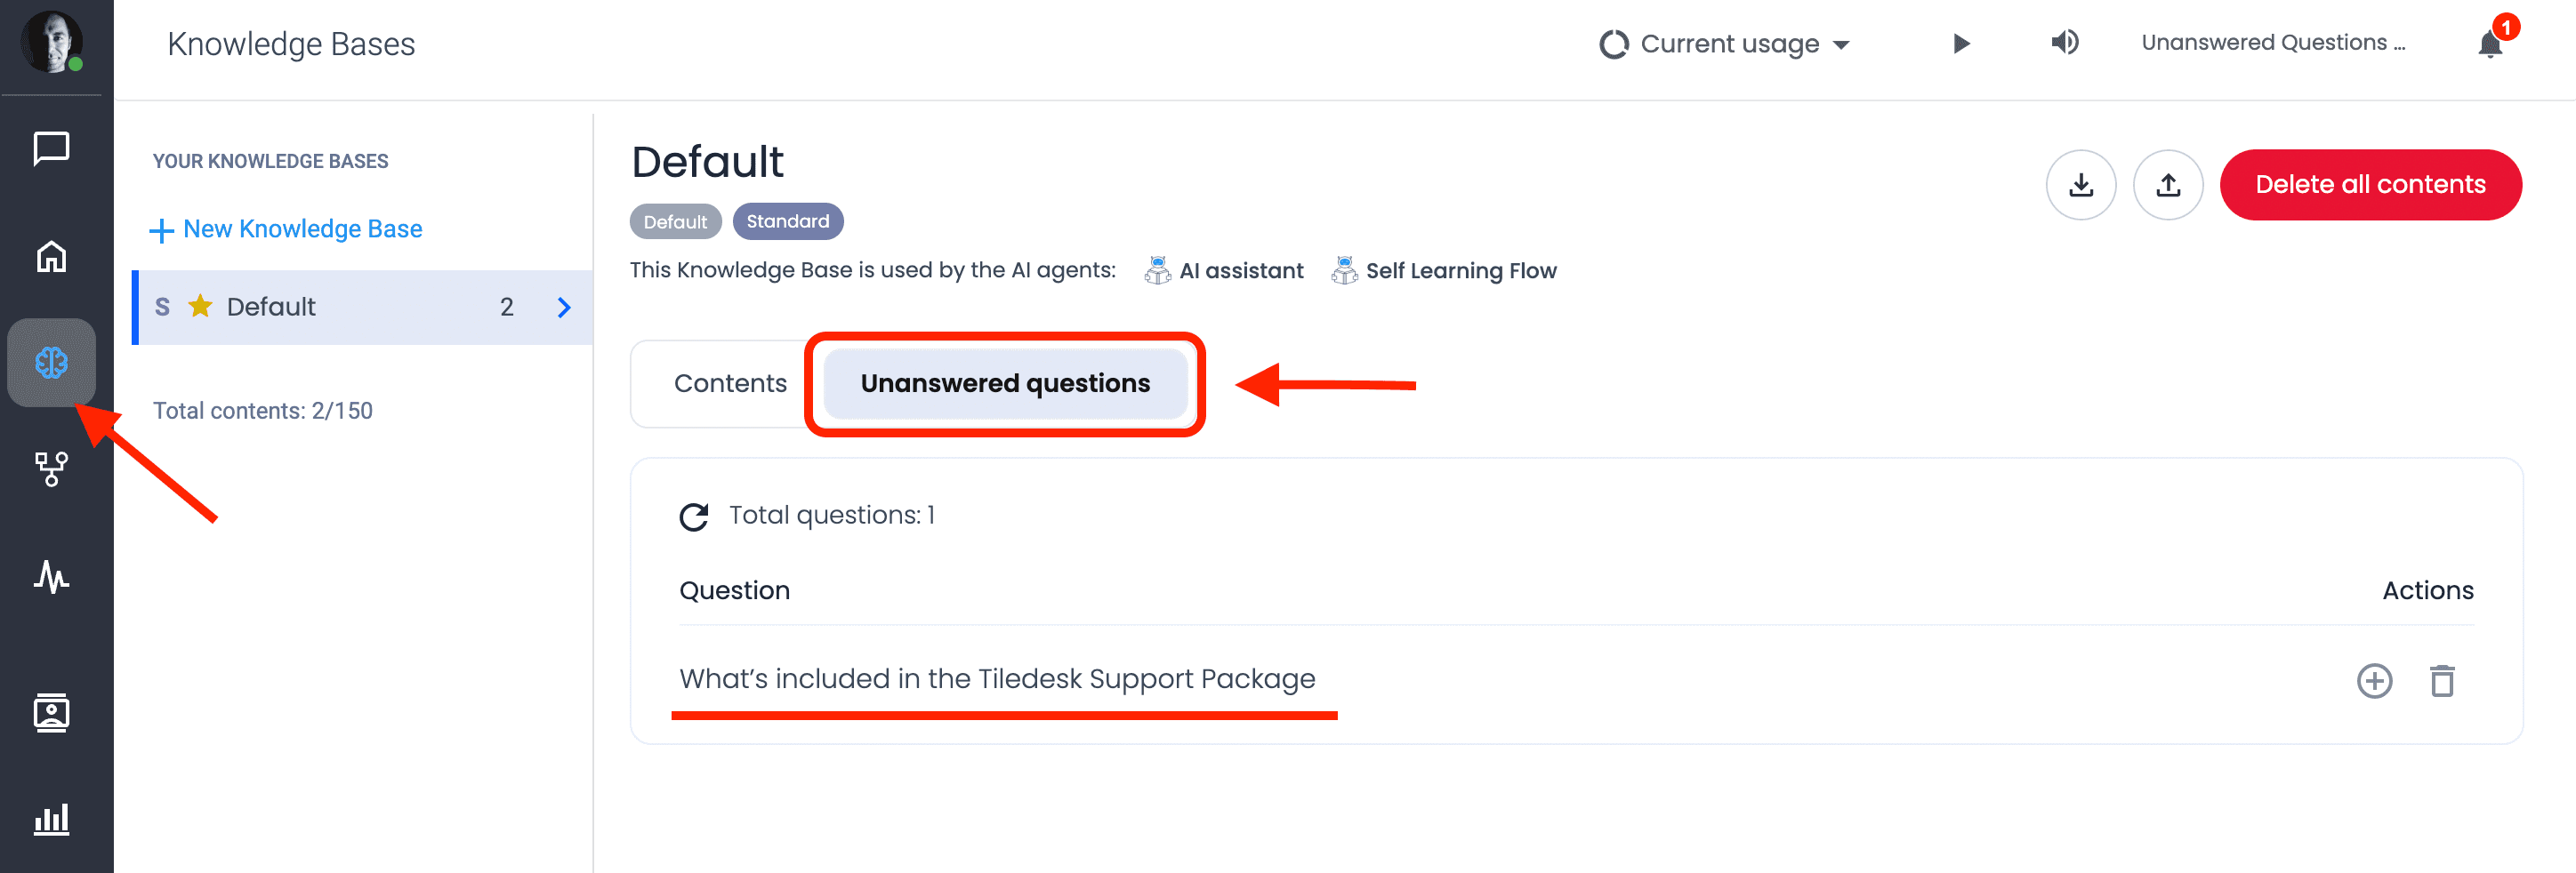Refresh the total questions list

click(x=694, y=516)
